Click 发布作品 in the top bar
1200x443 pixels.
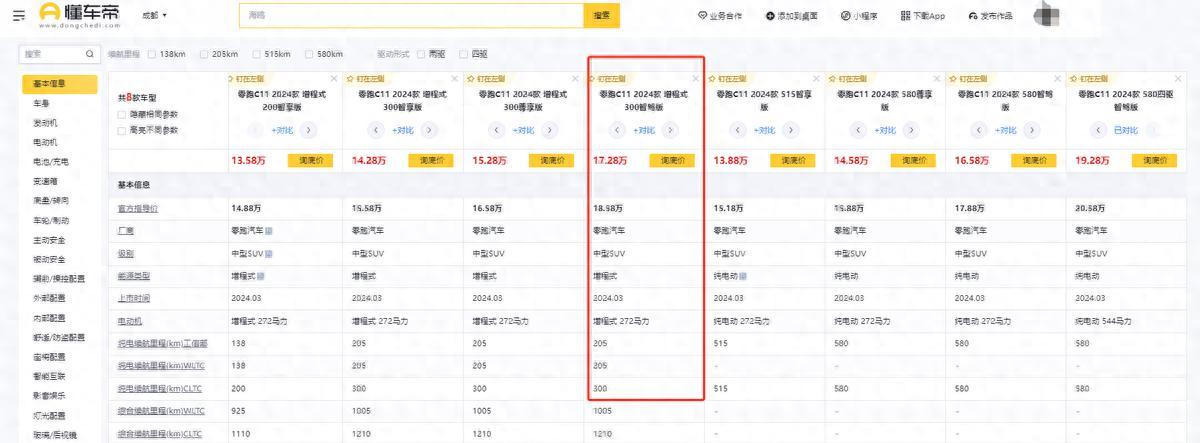[990, 16]
